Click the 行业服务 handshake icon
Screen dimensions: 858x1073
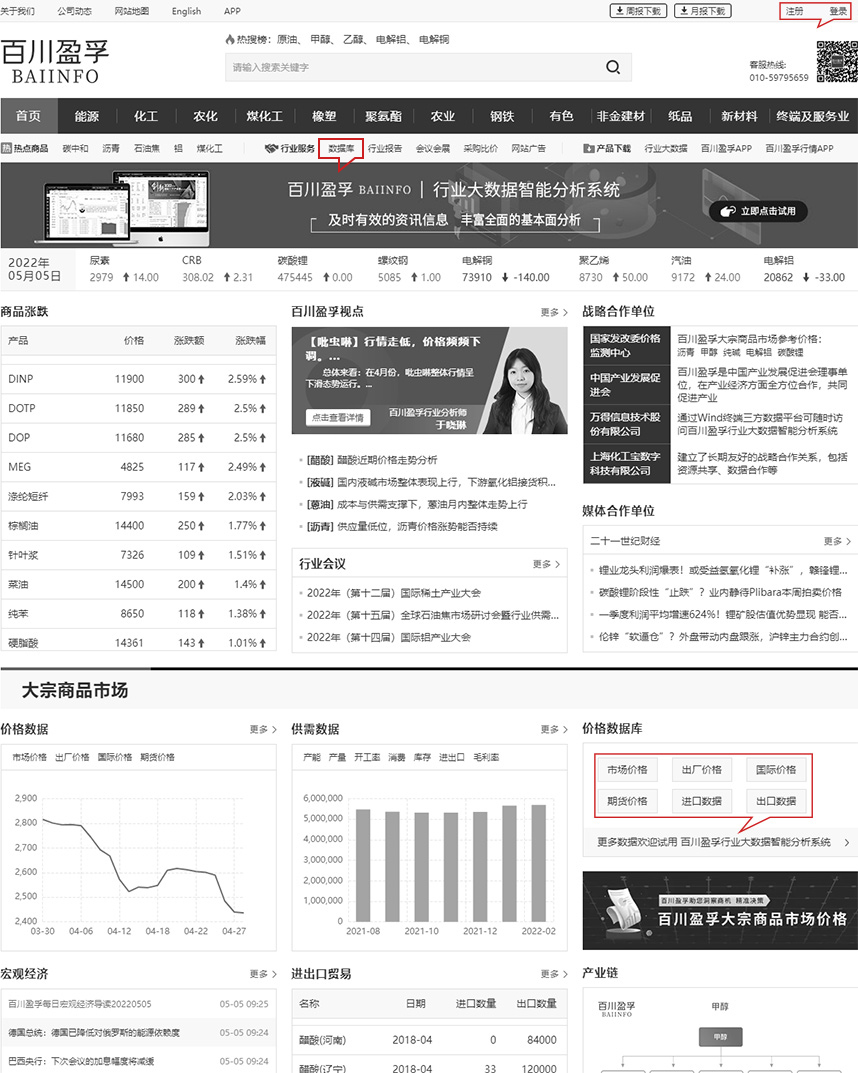pyautogui.click(x=271, y=148)
